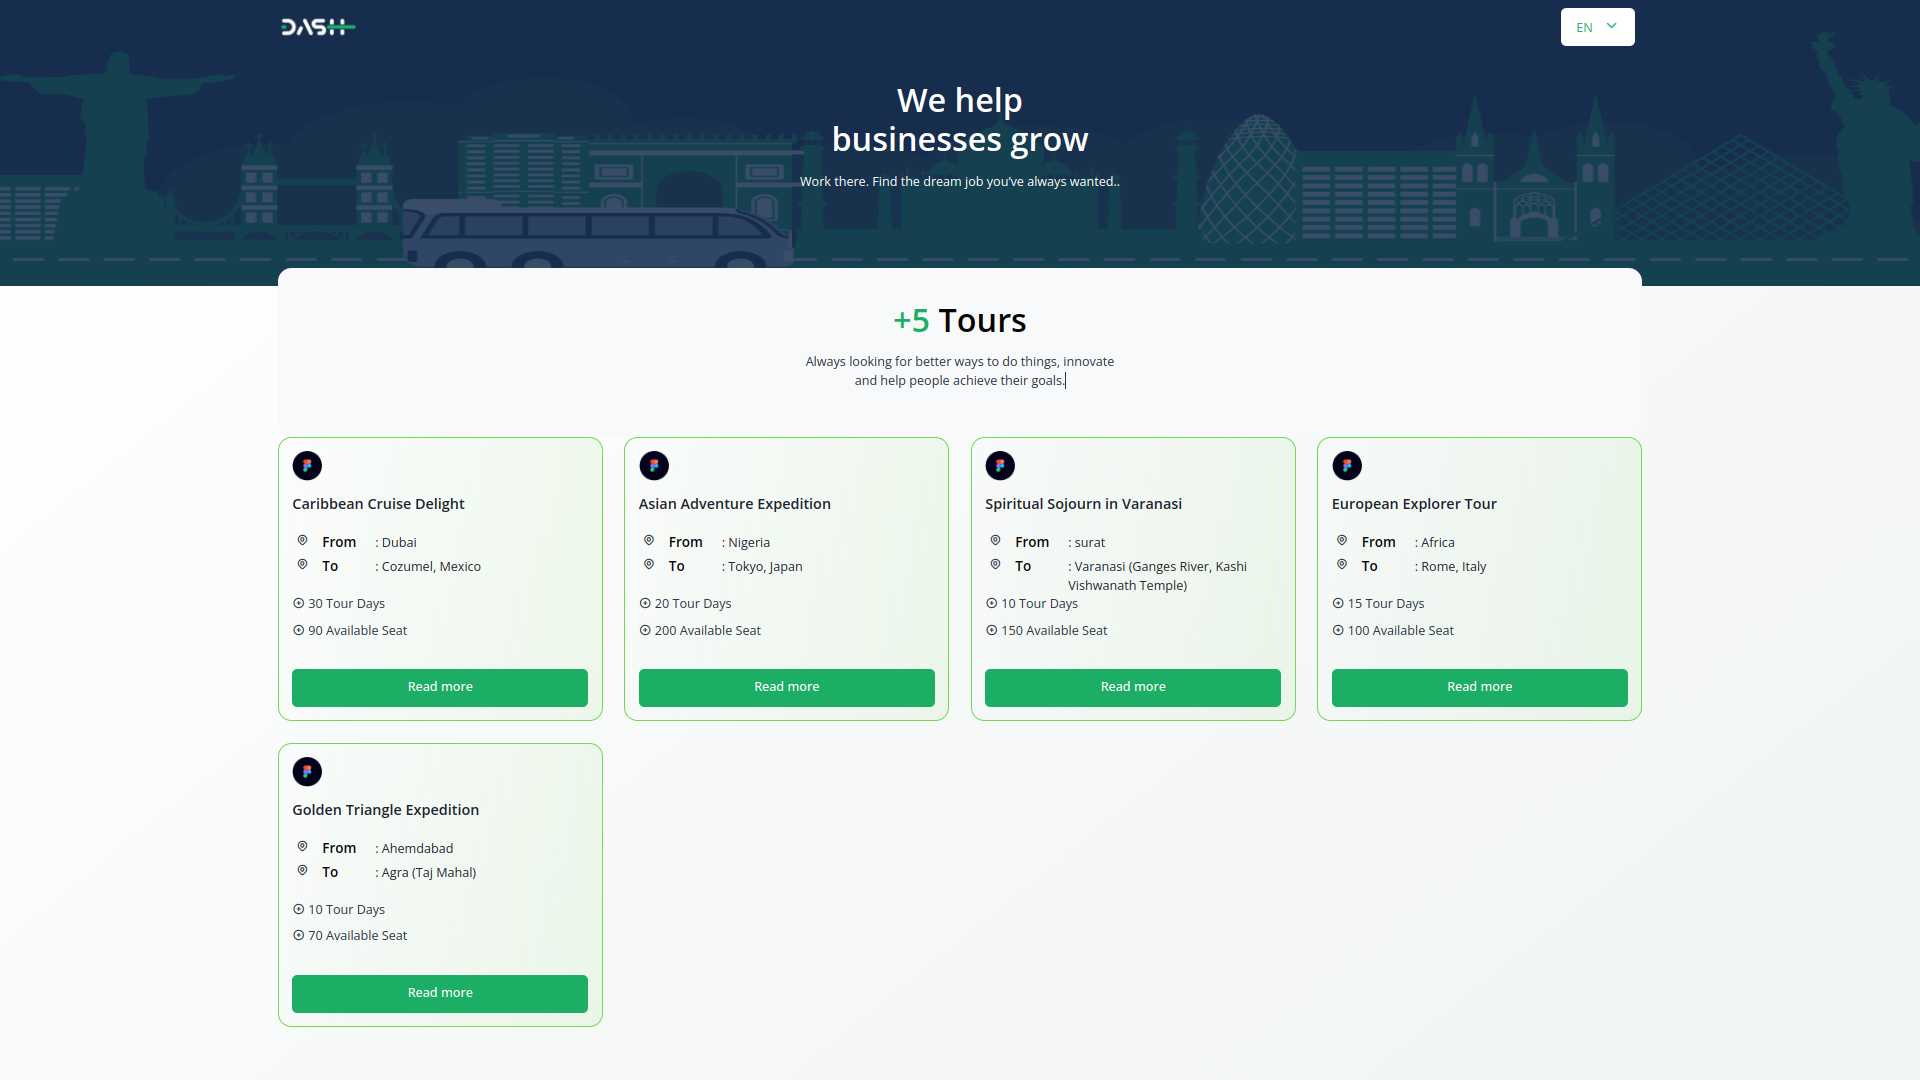Open the EN language dropdown
The image size is (1920, 1080).
pyautogui.click(x=1597, y=27)
